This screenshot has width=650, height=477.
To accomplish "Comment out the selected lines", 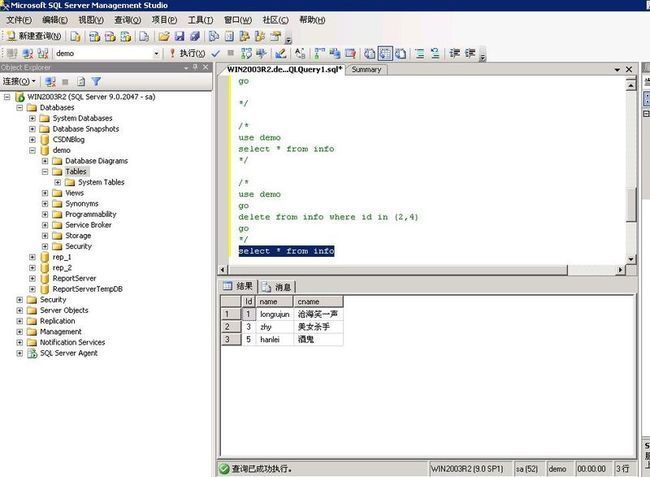I will [x=420, y=53].
